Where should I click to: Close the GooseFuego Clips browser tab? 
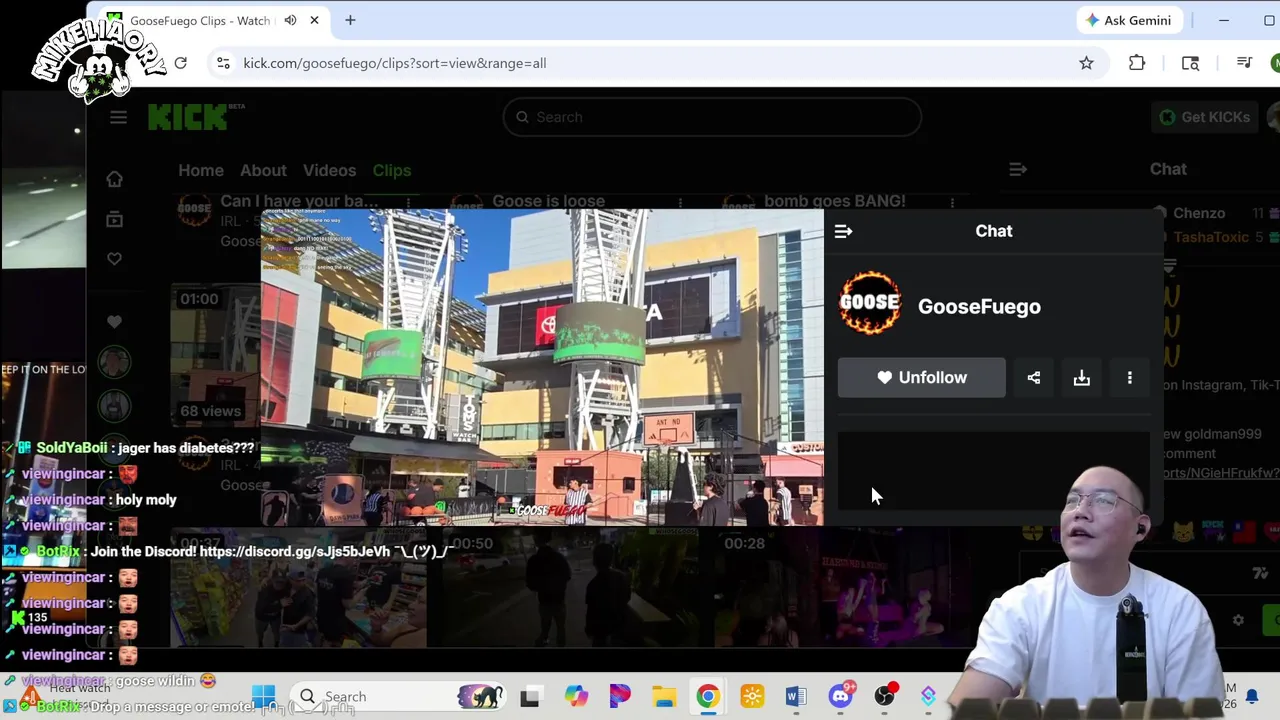click(x=314, y=20)
